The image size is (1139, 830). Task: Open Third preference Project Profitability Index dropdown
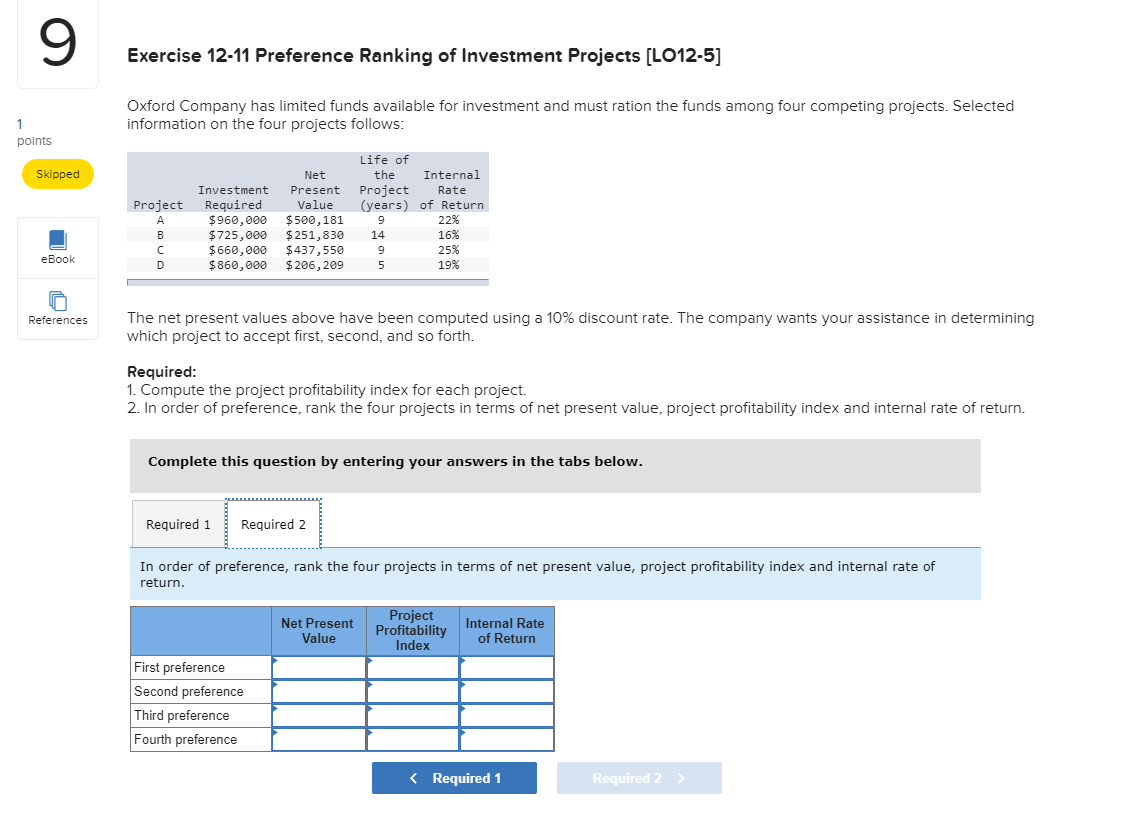(x=412, y=715)
